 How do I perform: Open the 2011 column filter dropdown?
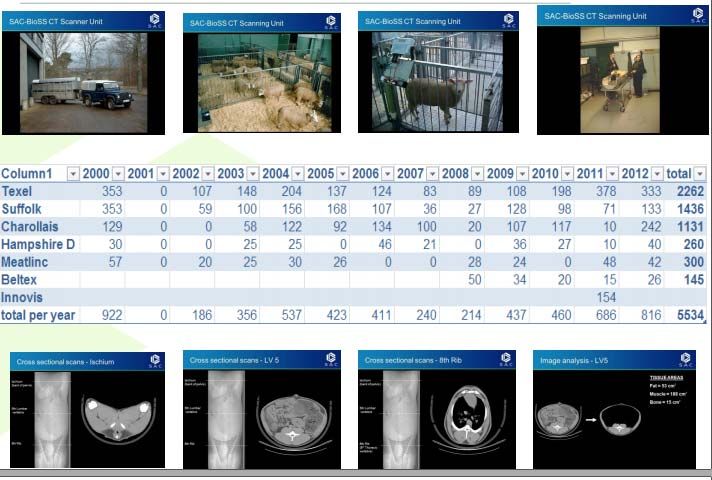613,173
